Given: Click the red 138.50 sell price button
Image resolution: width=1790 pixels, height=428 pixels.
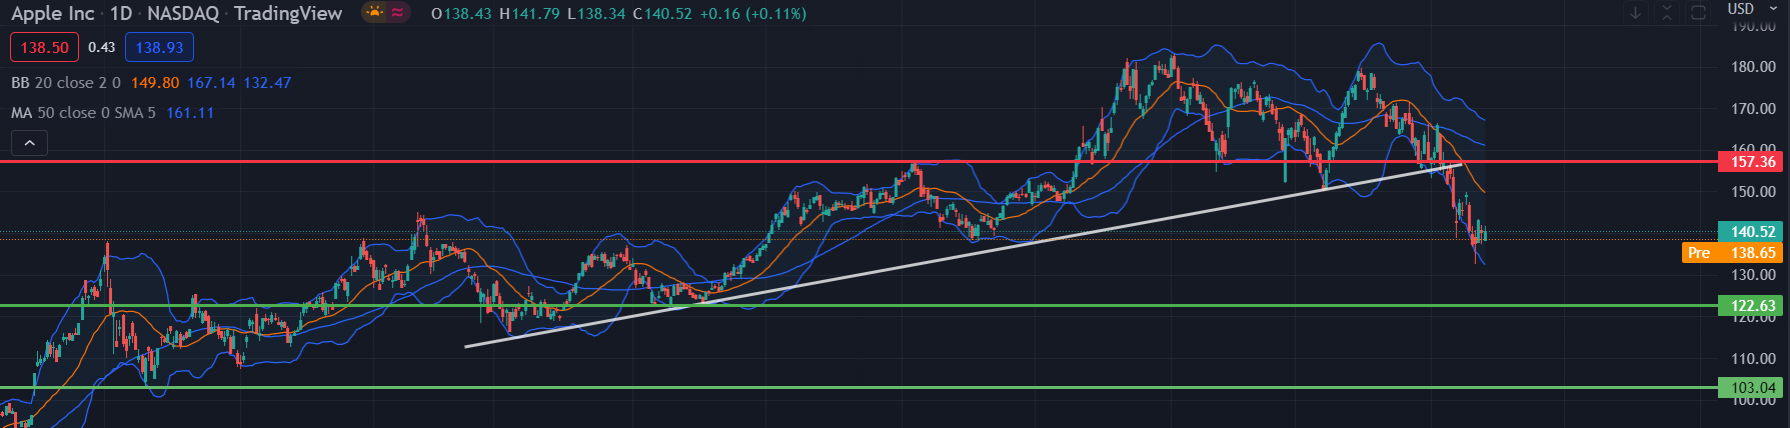Looking at the screenshot, I should (x=44, y=47).
